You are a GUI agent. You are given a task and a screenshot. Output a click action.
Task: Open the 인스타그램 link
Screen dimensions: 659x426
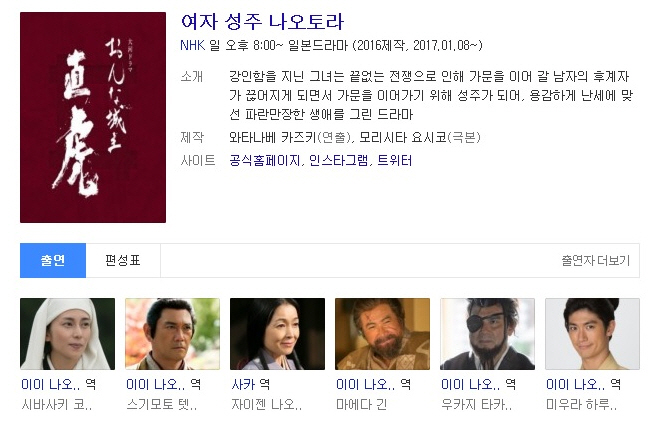coord(339,160)
